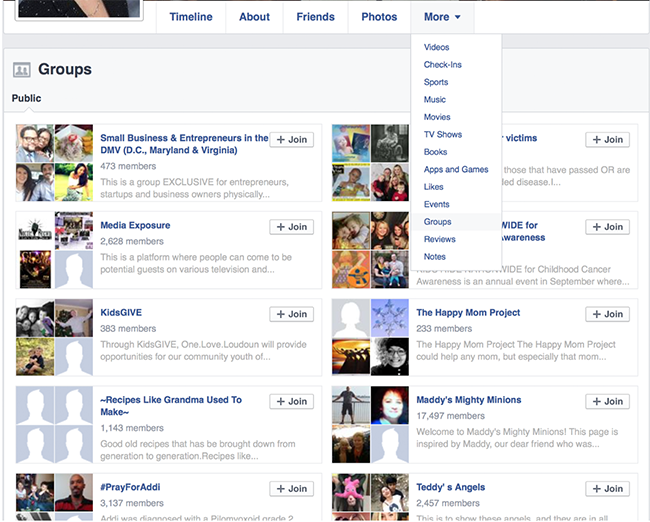Switch to the Friends tab
Viewport: 650px width, 522px height.
tap(315, 17)
